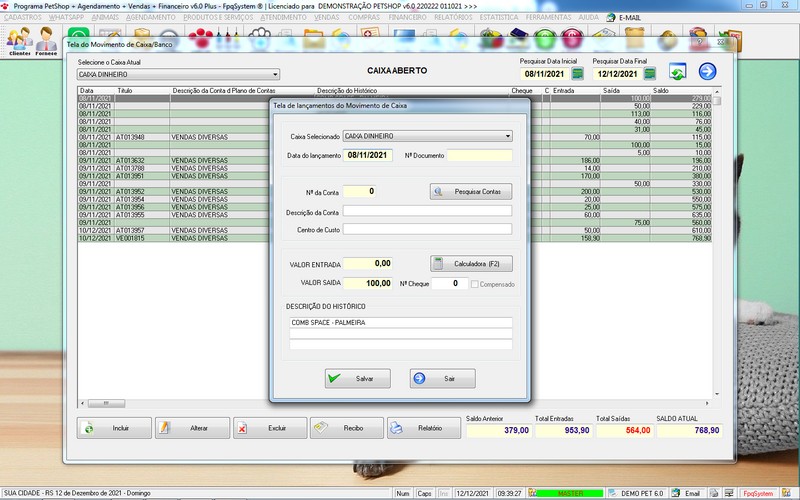Click the Recibo button

[x=347, y=428]
